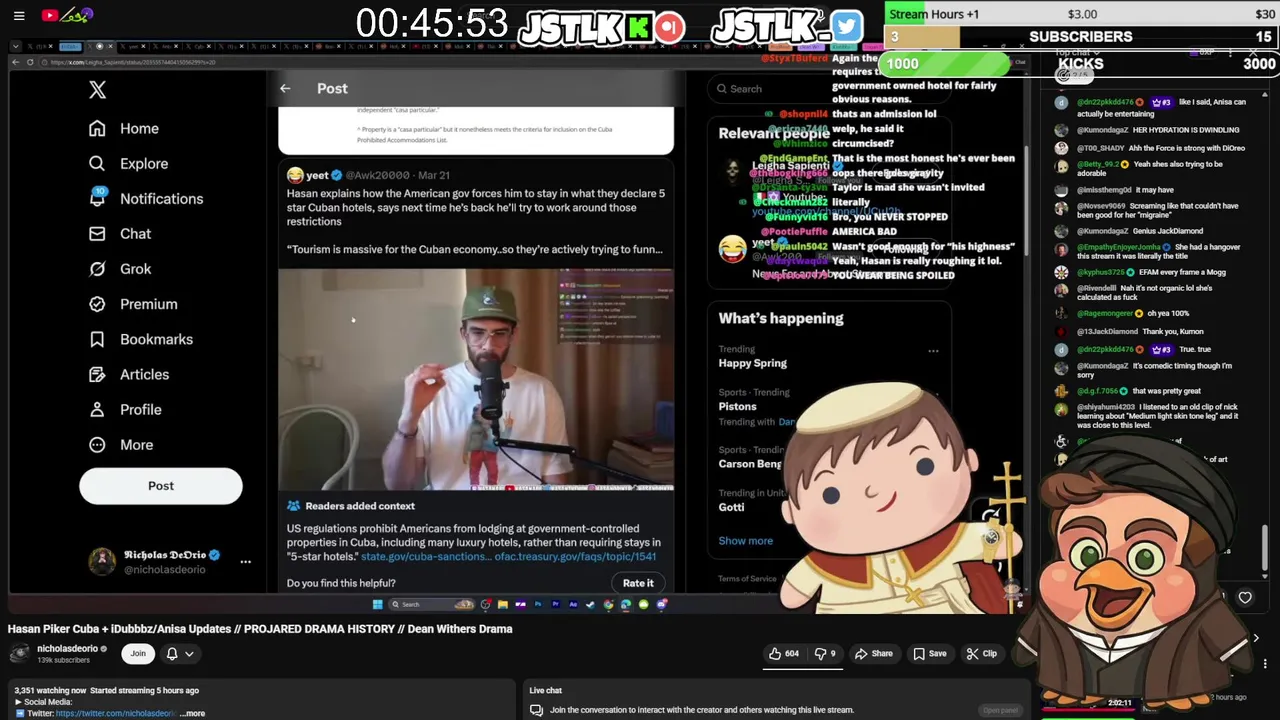Click the Clip scissors button
Image resolution: width=1280 pixels, height=720 pixels.
click(x=981, y=654)
